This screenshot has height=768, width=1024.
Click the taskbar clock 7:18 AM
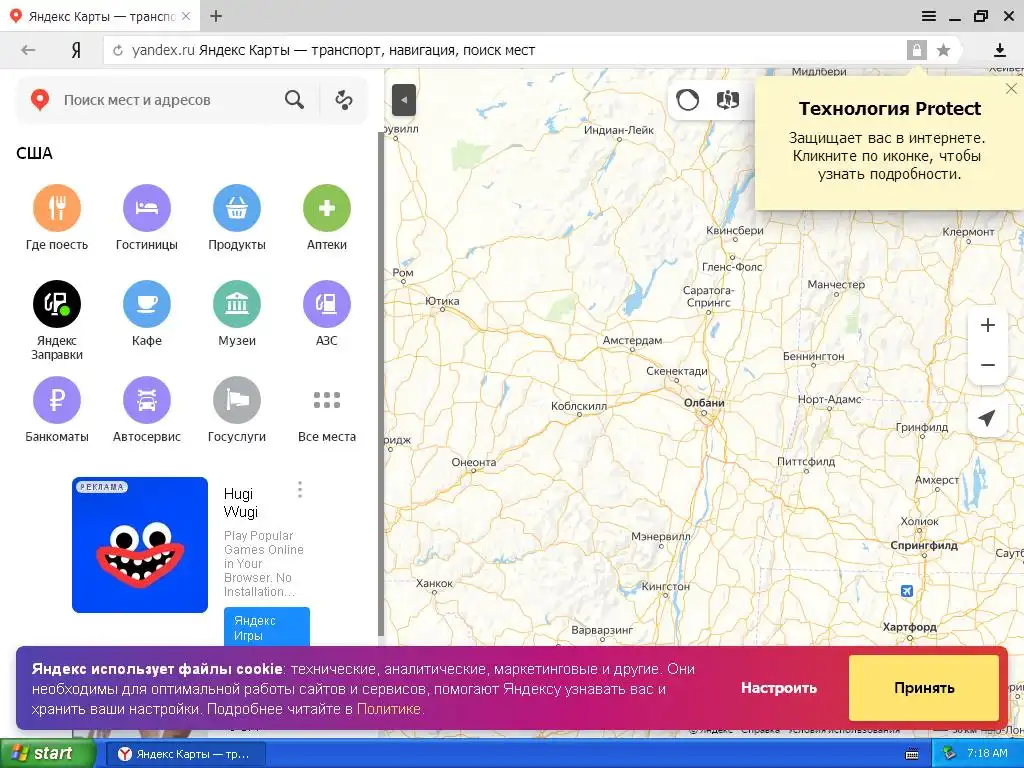(987, 753)
